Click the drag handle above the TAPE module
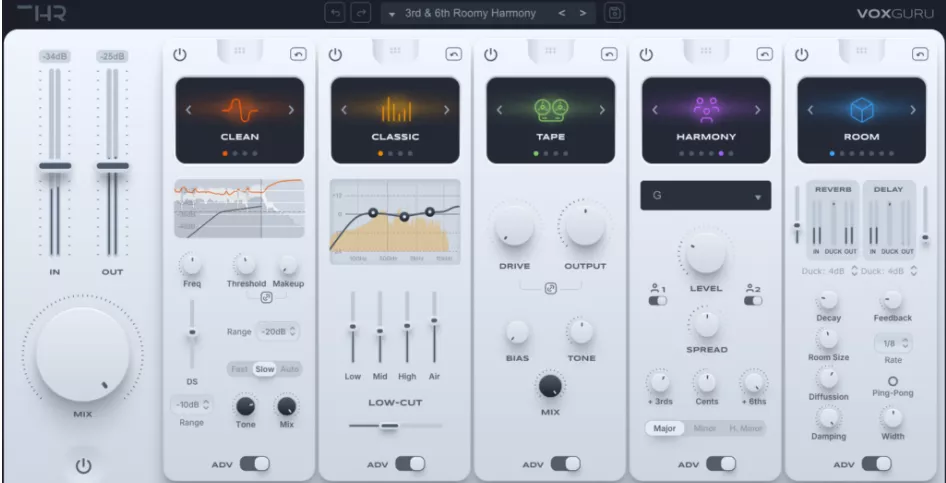946x483 pixels. tap(551, 51)
